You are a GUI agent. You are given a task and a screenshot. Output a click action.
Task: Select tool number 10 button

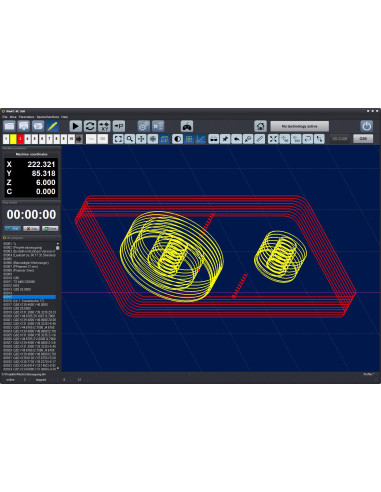click(71, 139)
